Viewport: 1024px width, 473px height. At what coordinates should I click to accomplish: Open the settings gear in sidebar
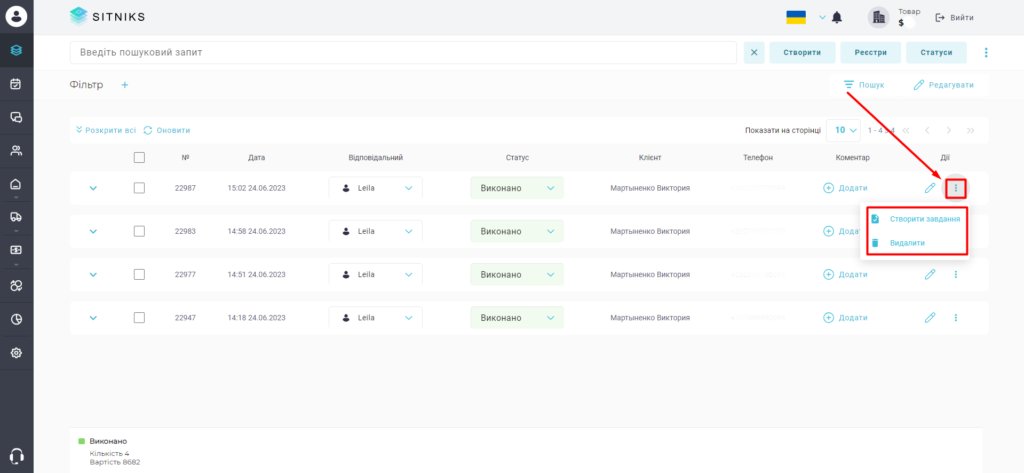(16, 353)
